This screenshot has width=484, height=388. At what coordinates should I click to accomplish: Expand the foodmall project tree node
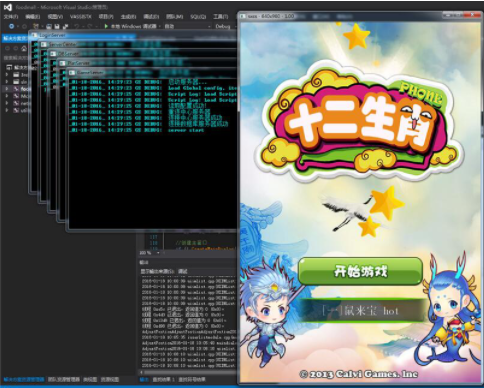(7, 89)
